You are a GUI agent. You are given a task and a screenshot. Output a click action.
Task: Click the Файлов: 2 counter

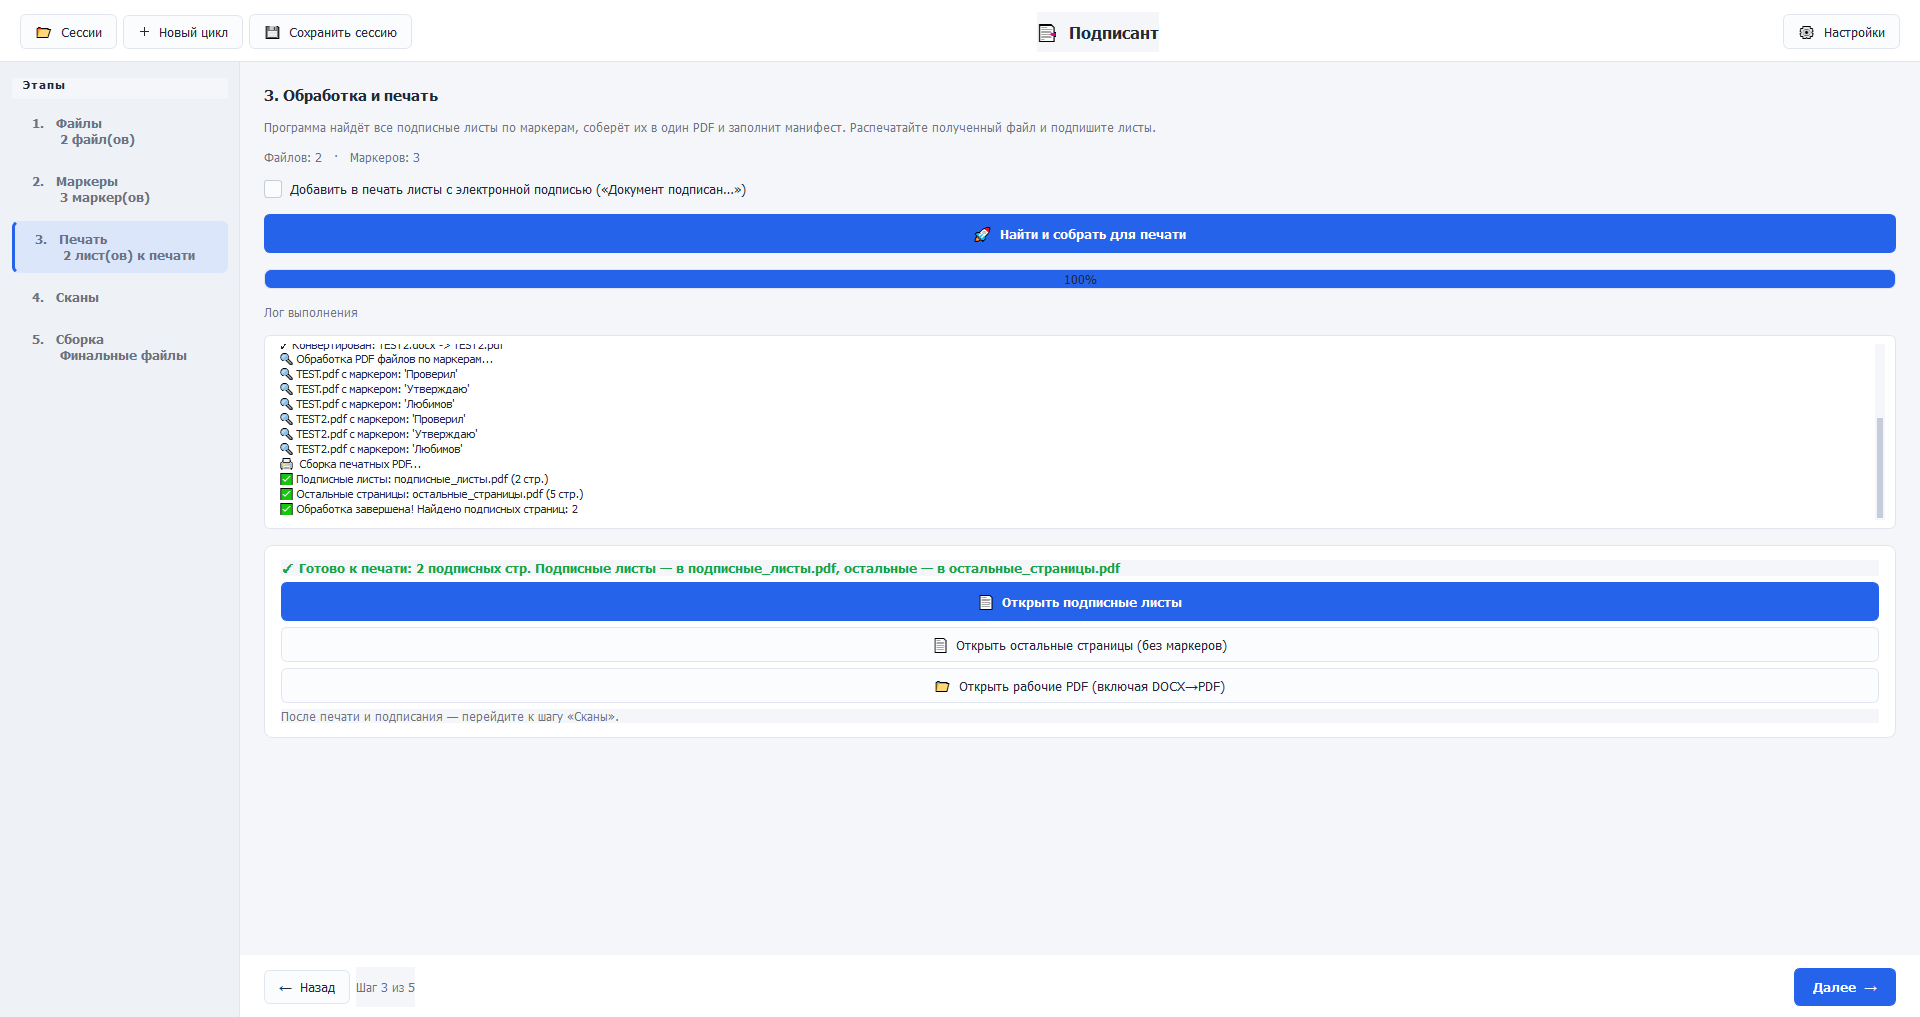tap(293, 158)
